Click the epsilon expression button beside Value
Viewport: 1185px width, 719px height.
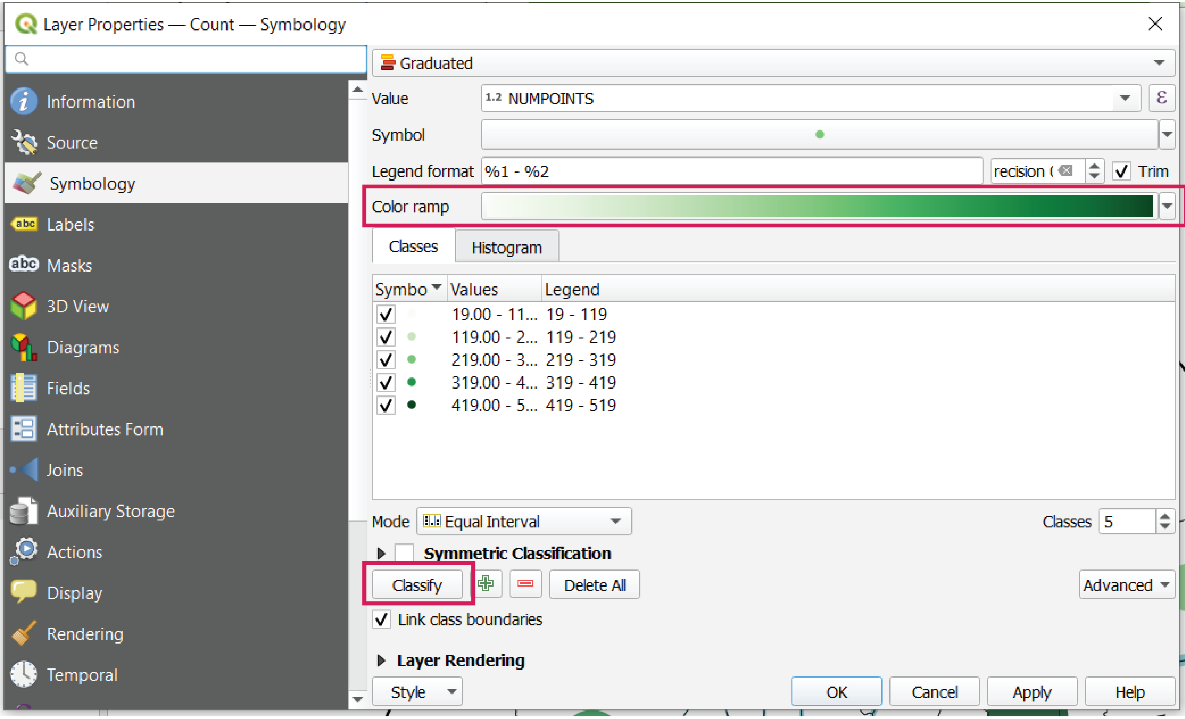pos(1161,98)
